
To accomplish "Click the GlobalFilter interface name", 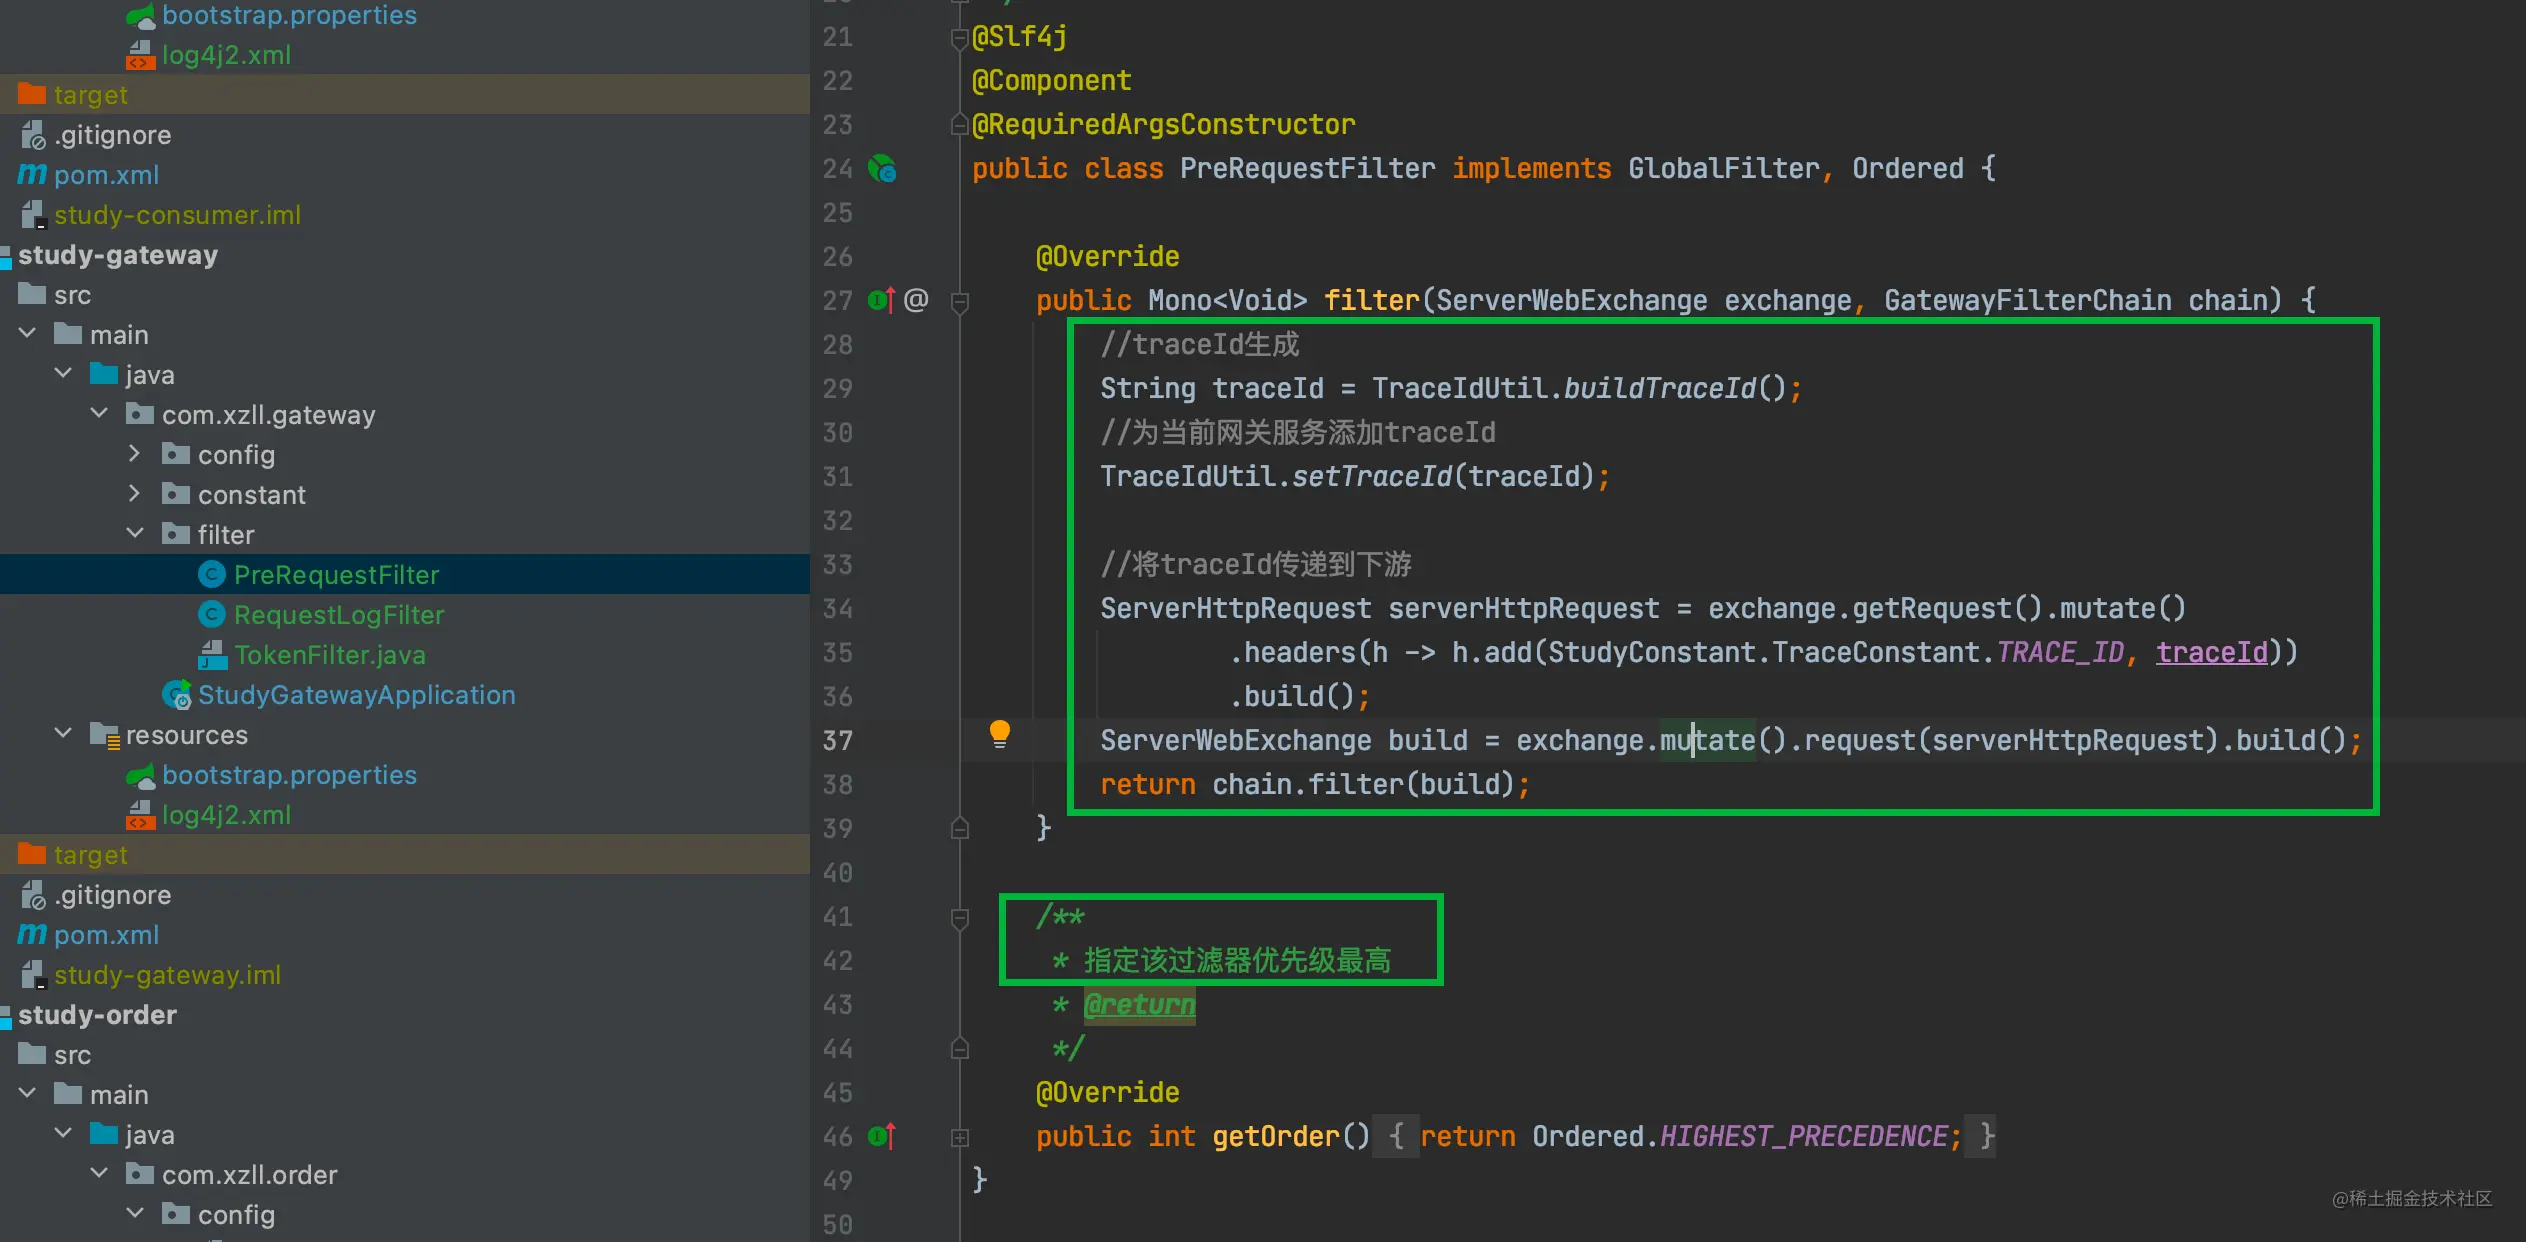I will pyautogui.click(x=1724, y=168).
